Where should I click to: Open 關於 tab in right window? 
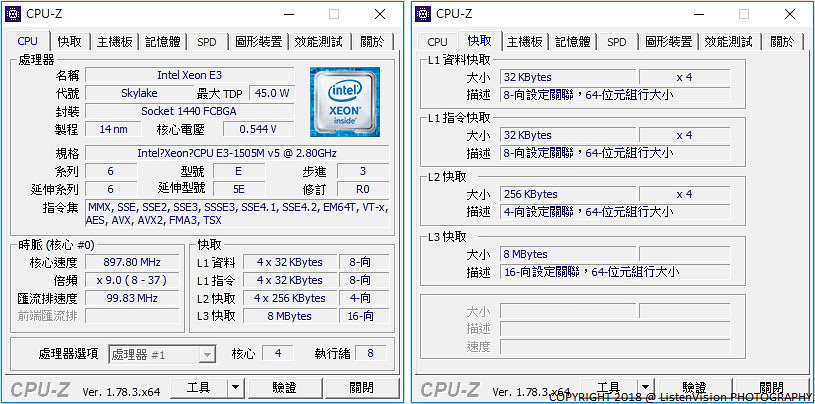point(782,42)
